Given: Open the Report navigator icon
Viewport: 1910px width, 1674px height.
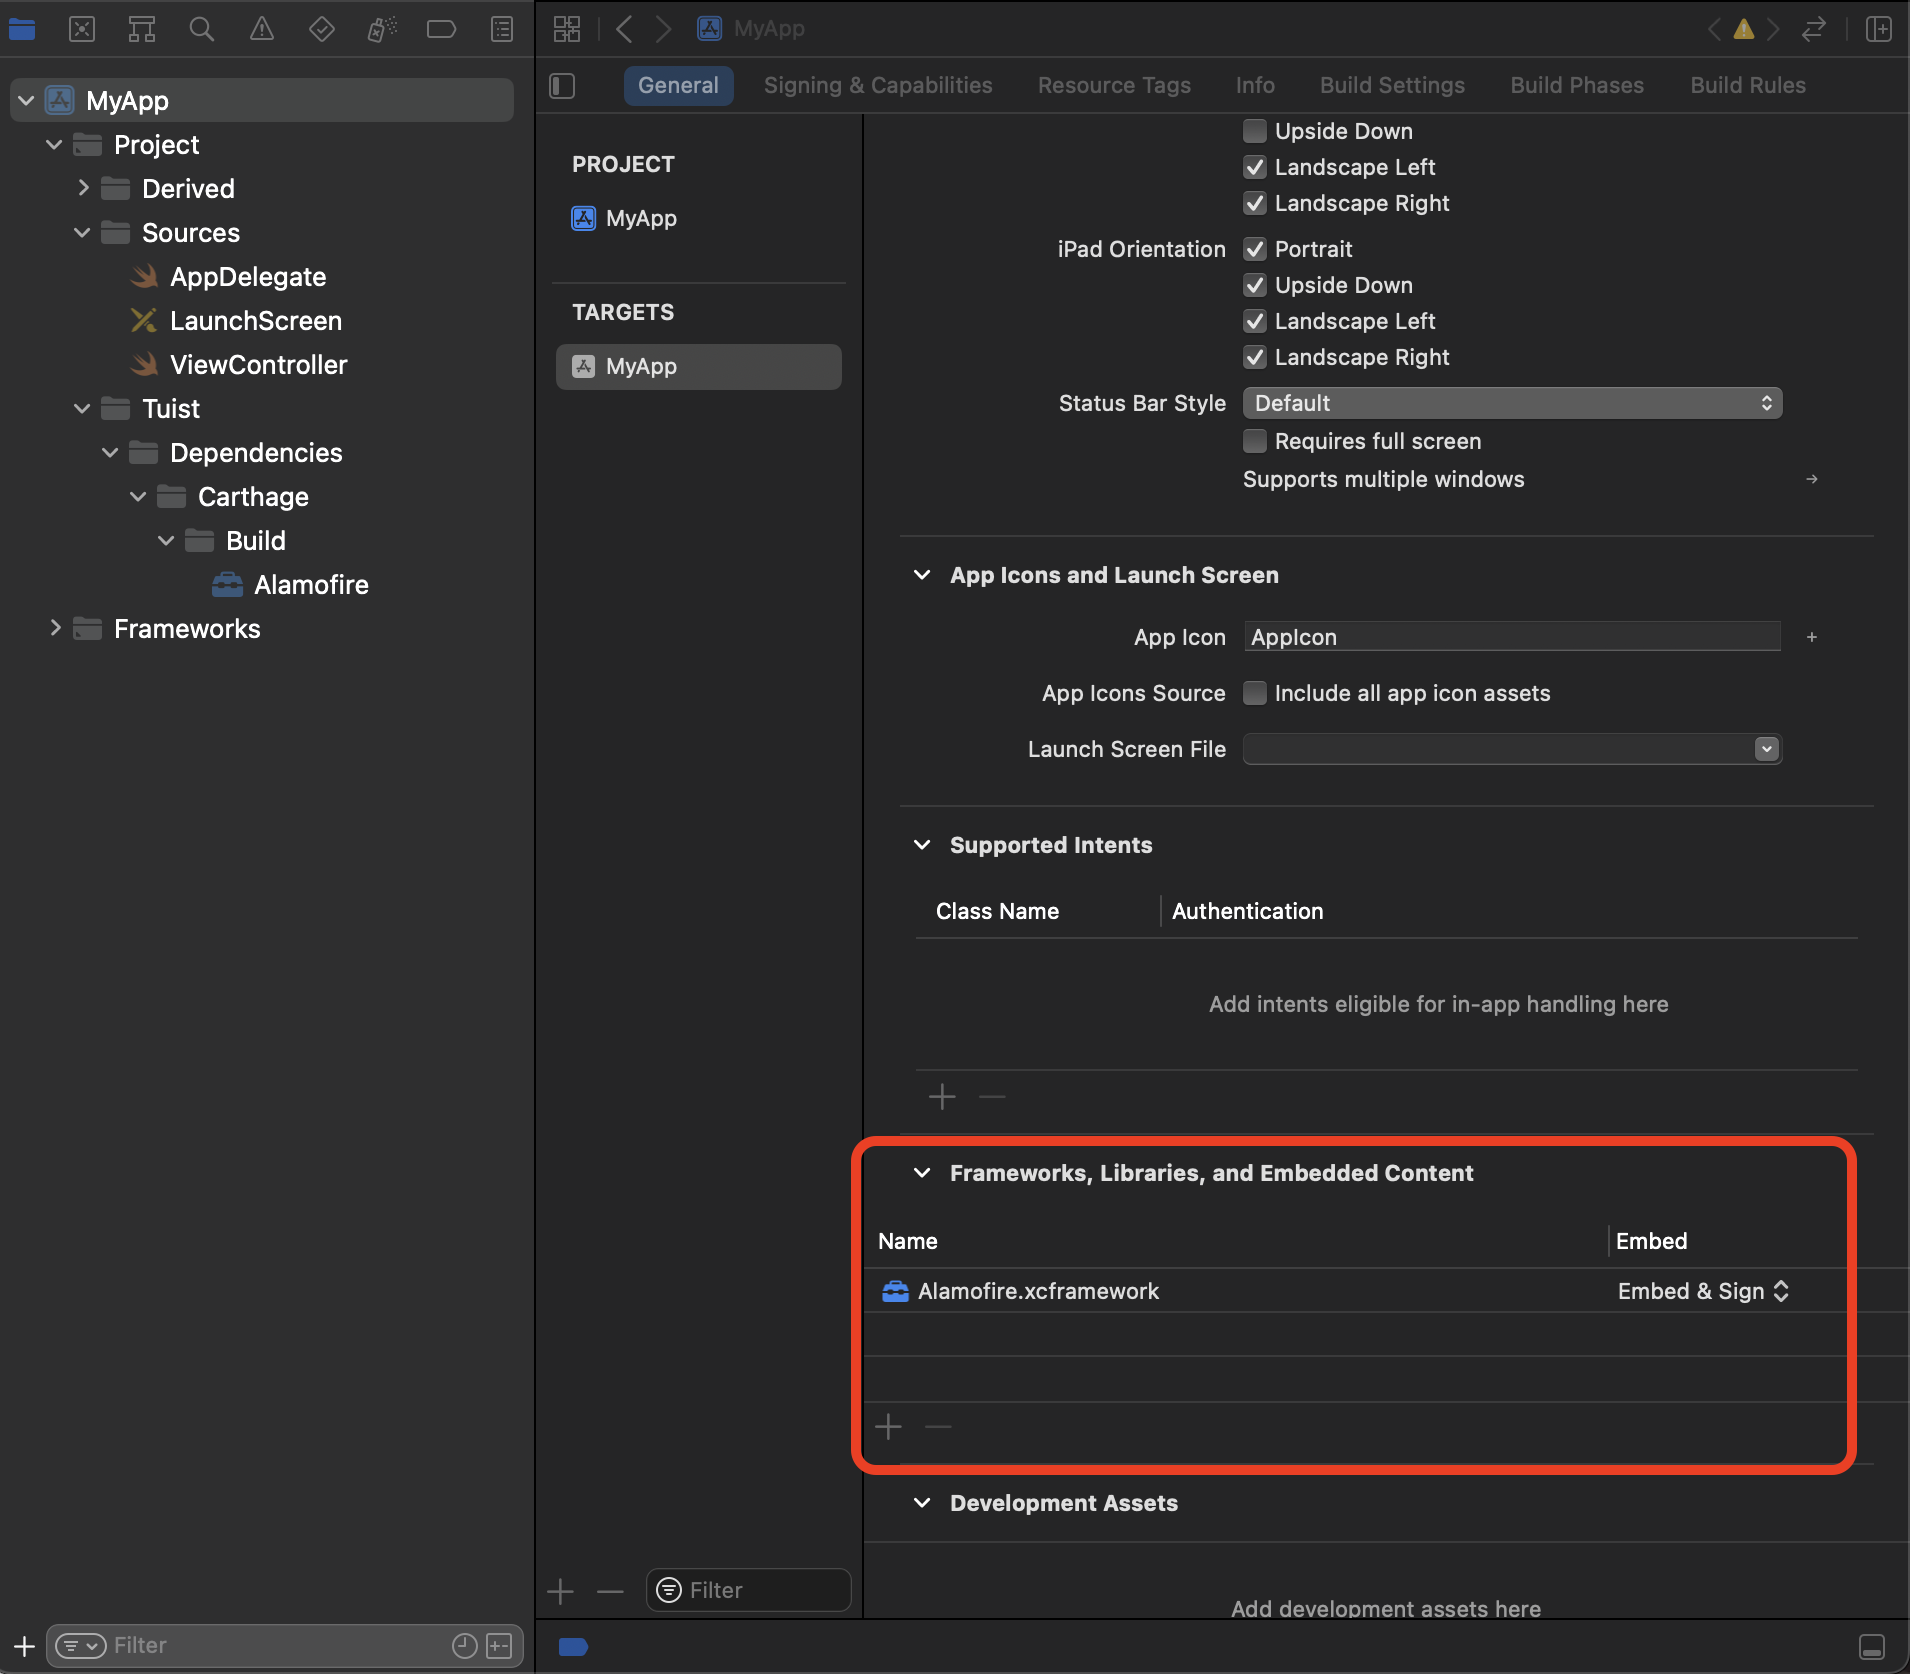Looking at the screenshot, I should tap(502, 29).
